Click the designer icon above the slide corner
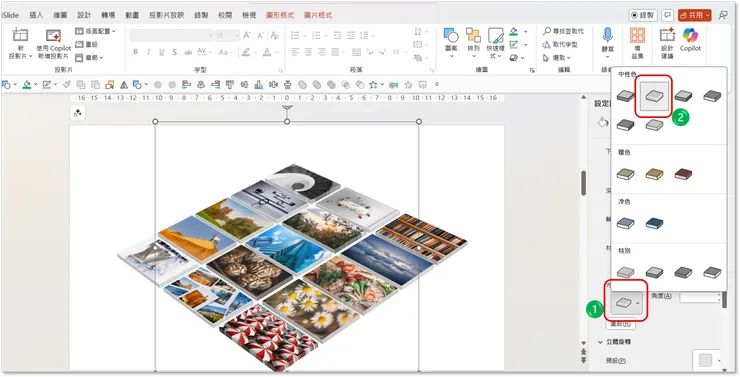This screenshot has height=377, width=740. coord(77,113)
